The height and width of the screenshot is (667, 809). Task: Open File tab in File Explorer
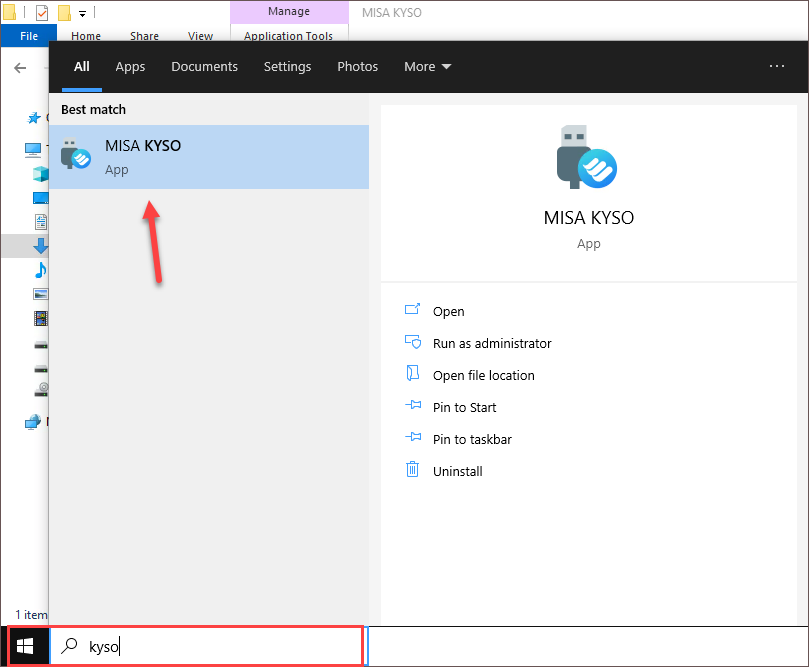[x=29, y=36]
